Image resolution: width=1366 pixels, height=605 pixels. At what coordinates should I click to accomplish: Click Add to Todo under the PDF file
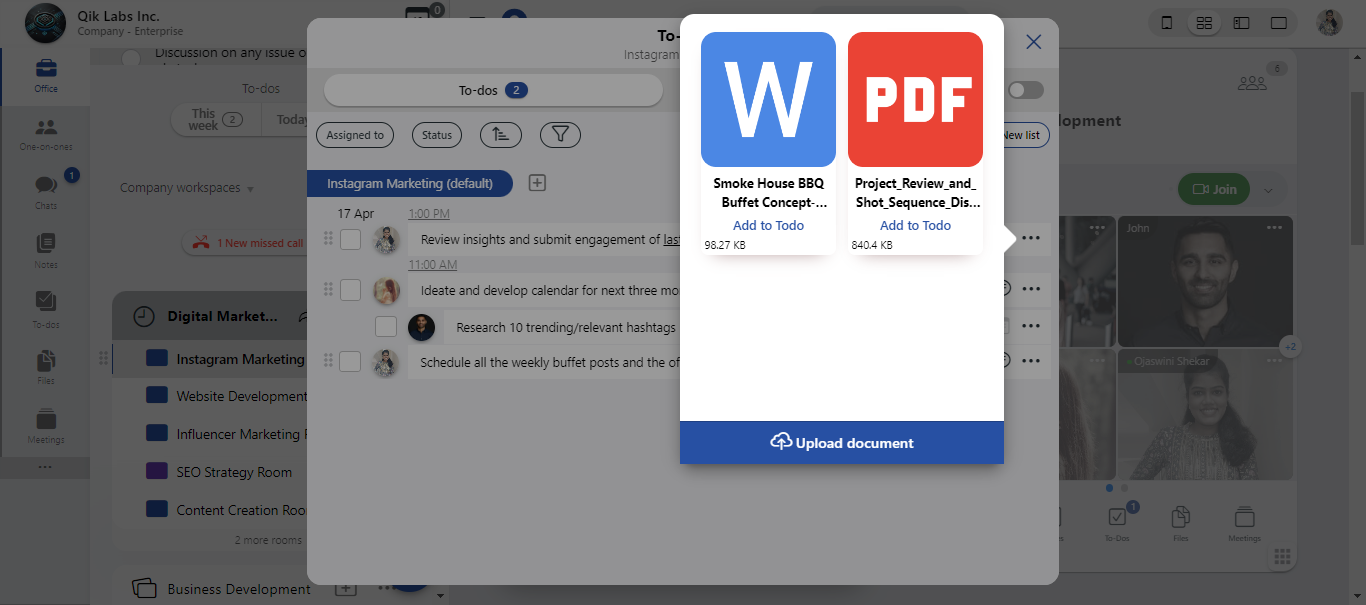pos(915,226)
